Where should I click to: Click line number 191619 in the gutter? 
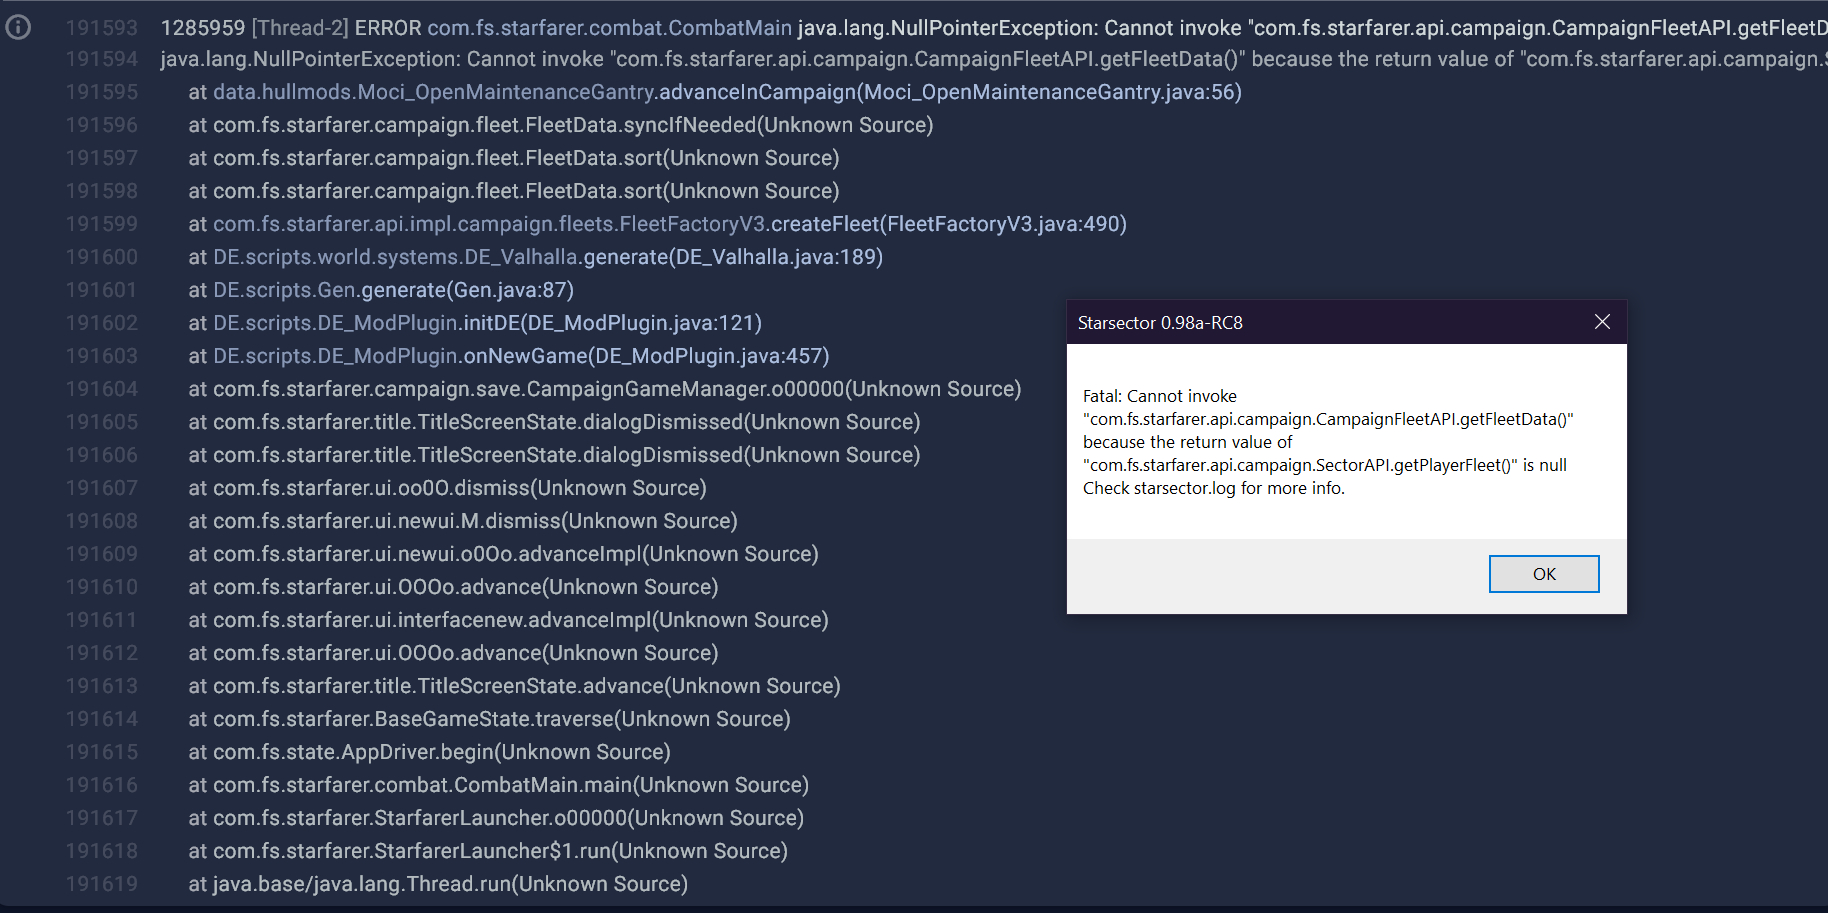101,884
